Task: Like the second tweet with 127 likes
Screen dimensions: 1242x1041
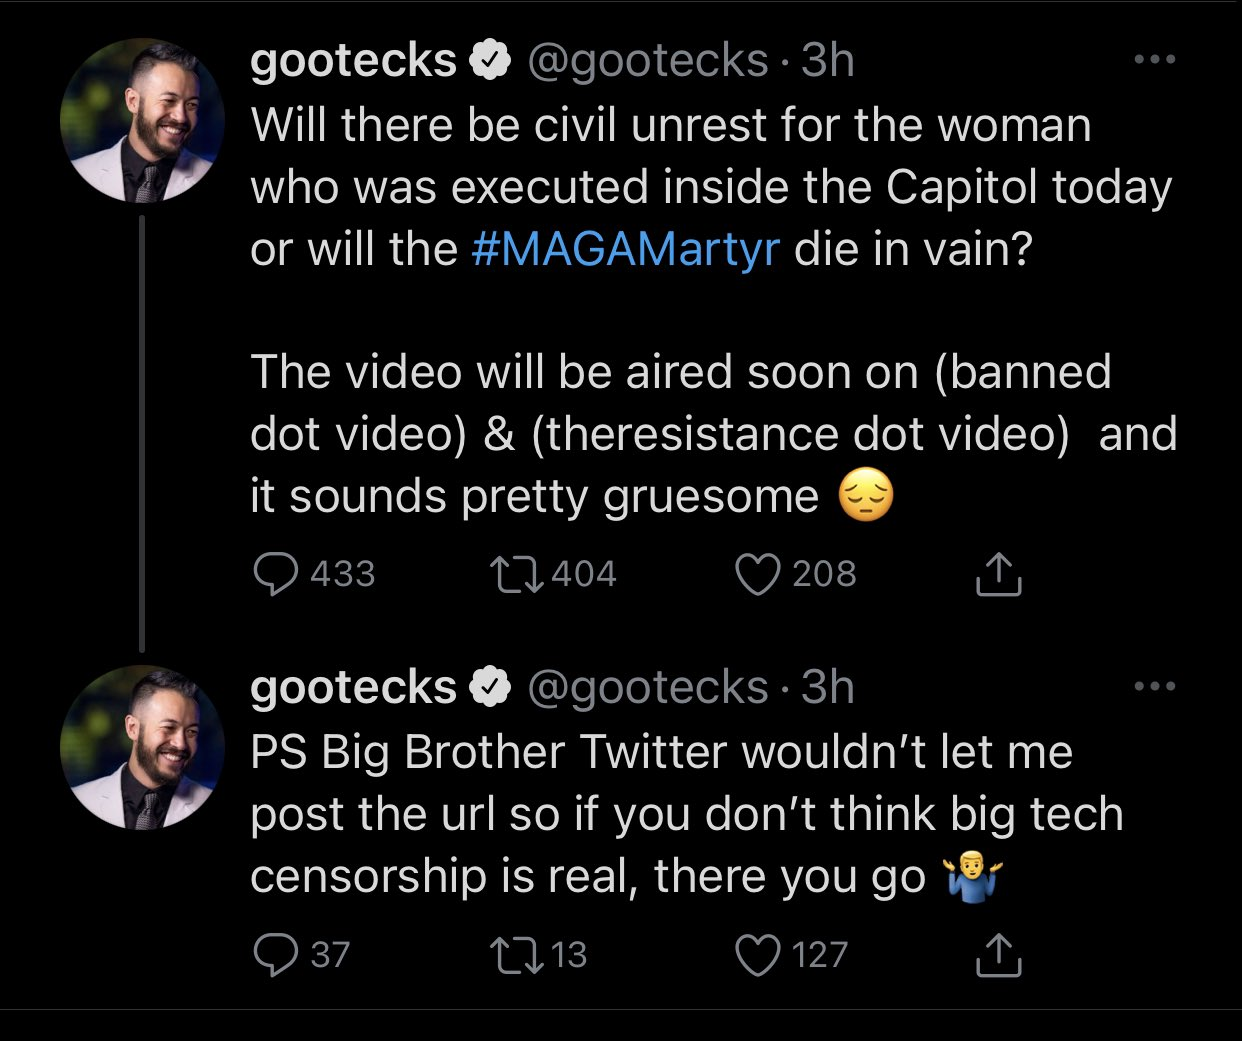Action: tap(757, 955)
